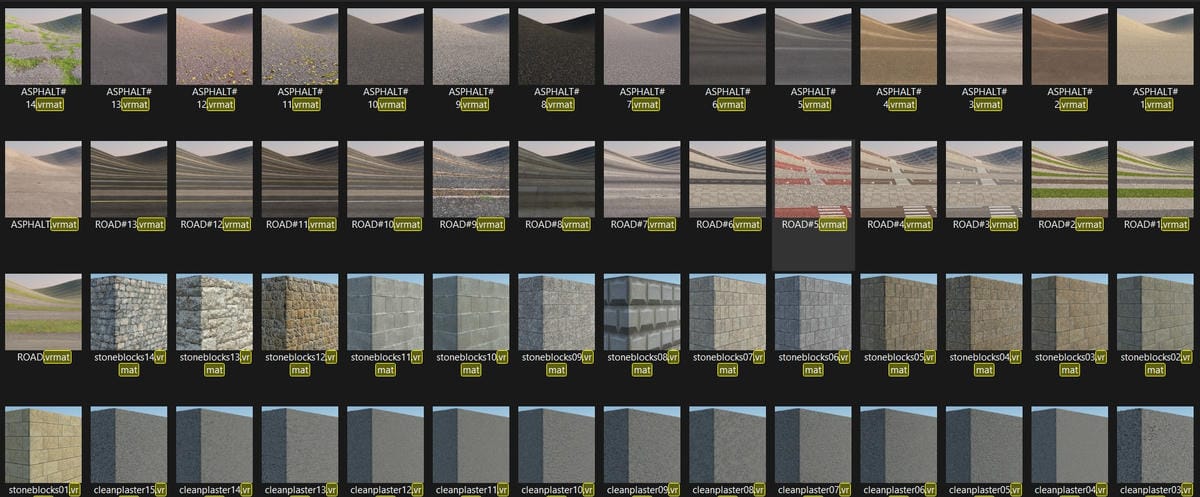Viewport: 1200px width, 497px height.
Task: Choose the stoneblocks08 concrete block thumbnail
Action: pos(641,312)
